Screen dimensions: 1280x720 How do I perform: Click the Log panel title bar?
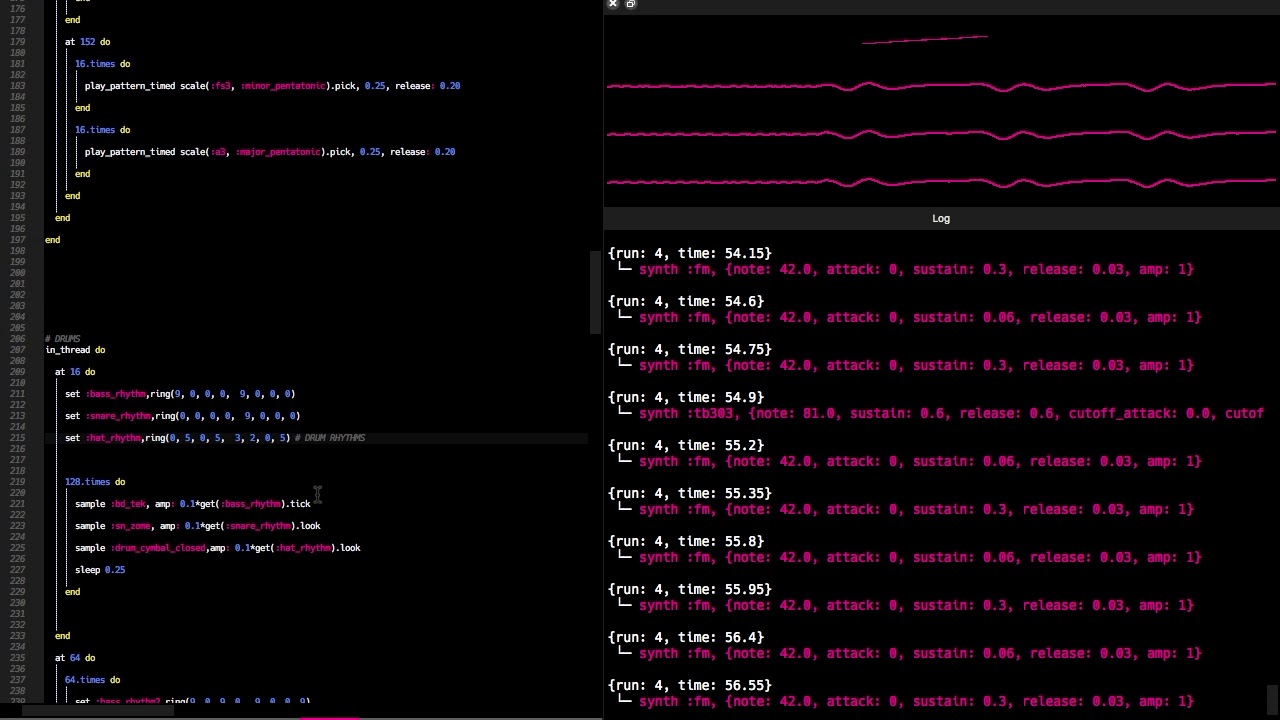[941, 218]
